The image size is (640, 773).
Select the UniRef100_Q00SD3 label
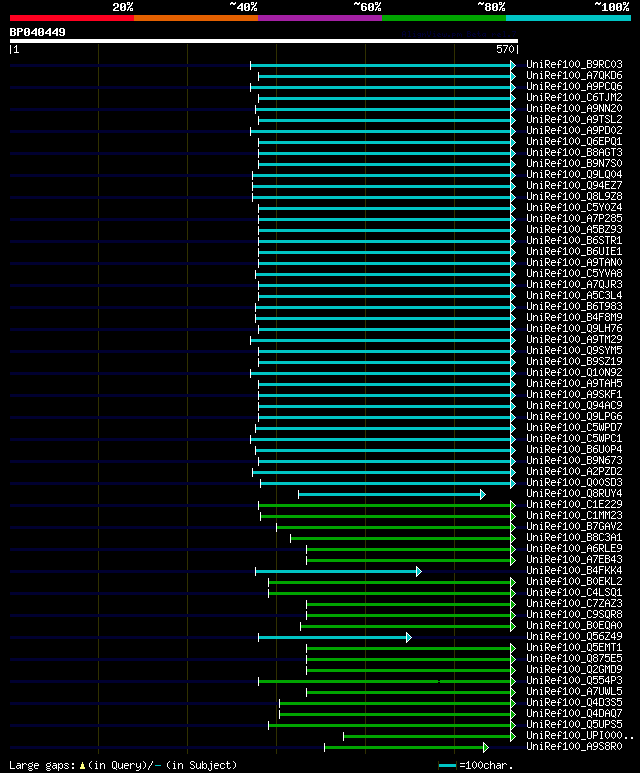pos(574,482)
